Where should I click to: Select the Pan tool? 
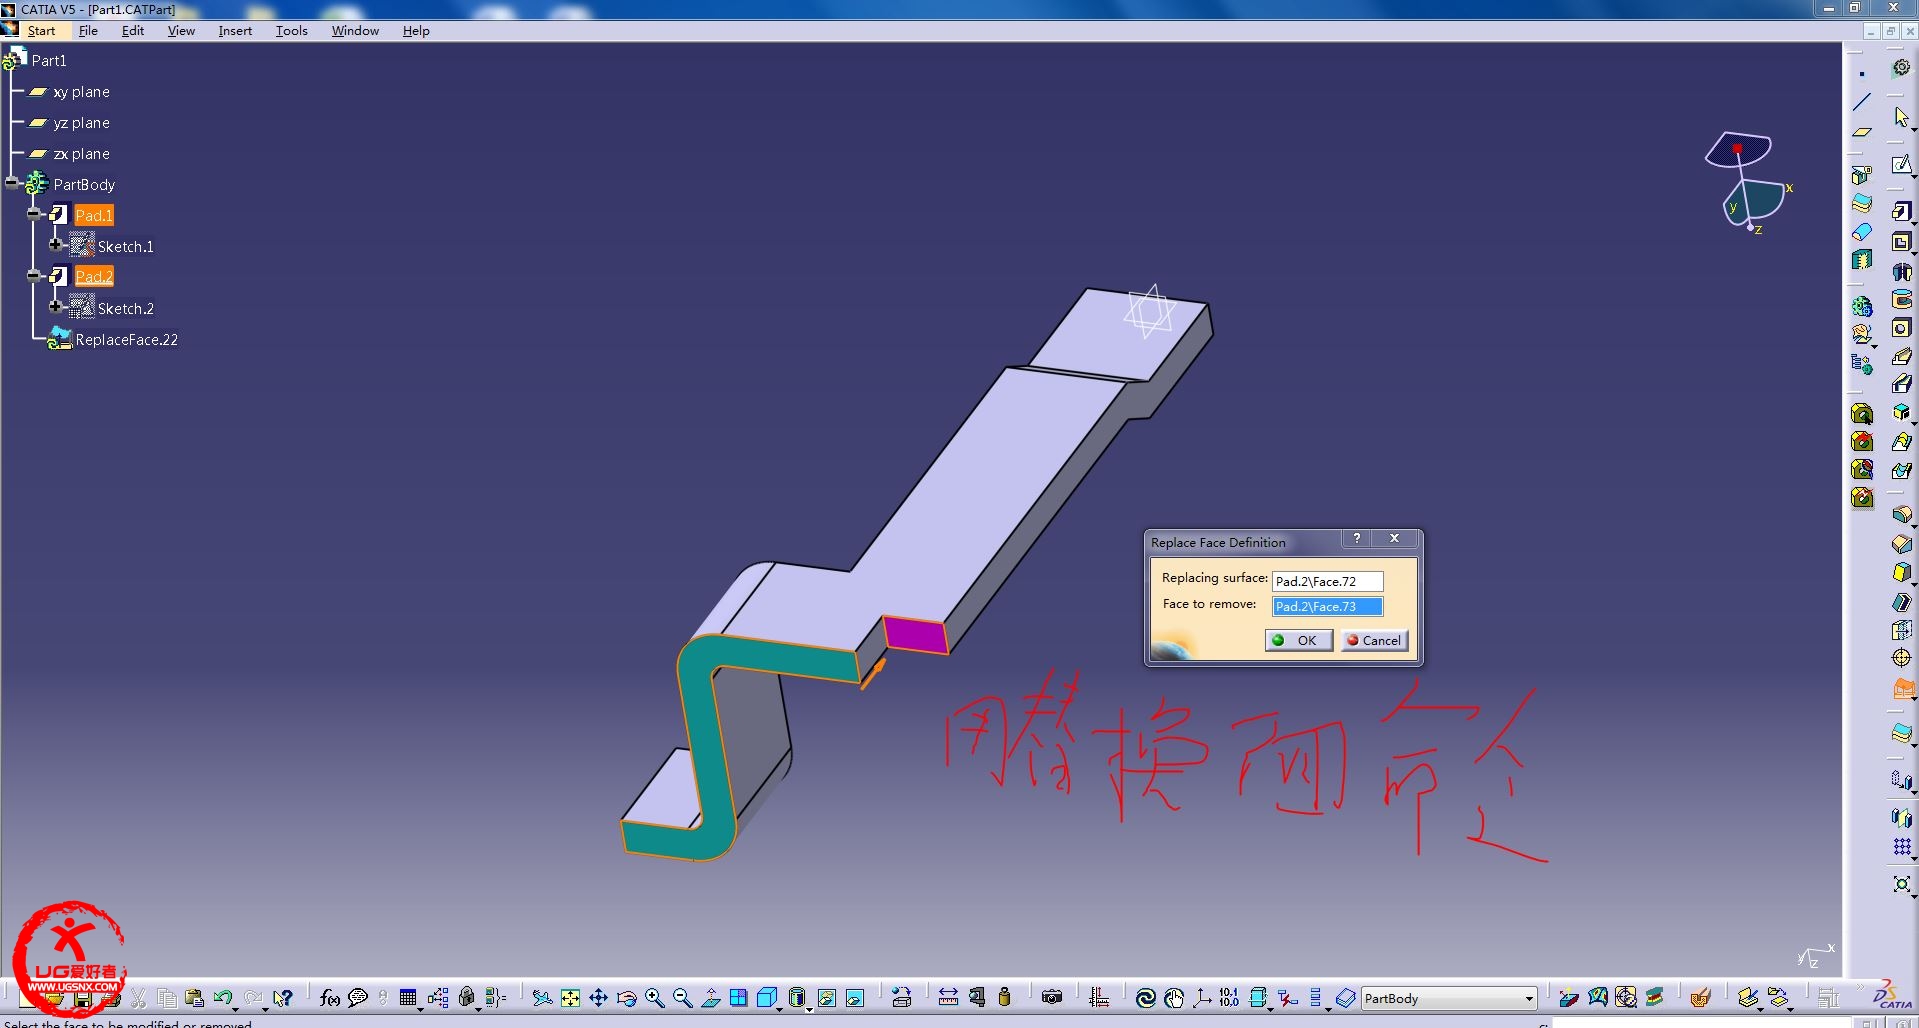click(598, 997)
